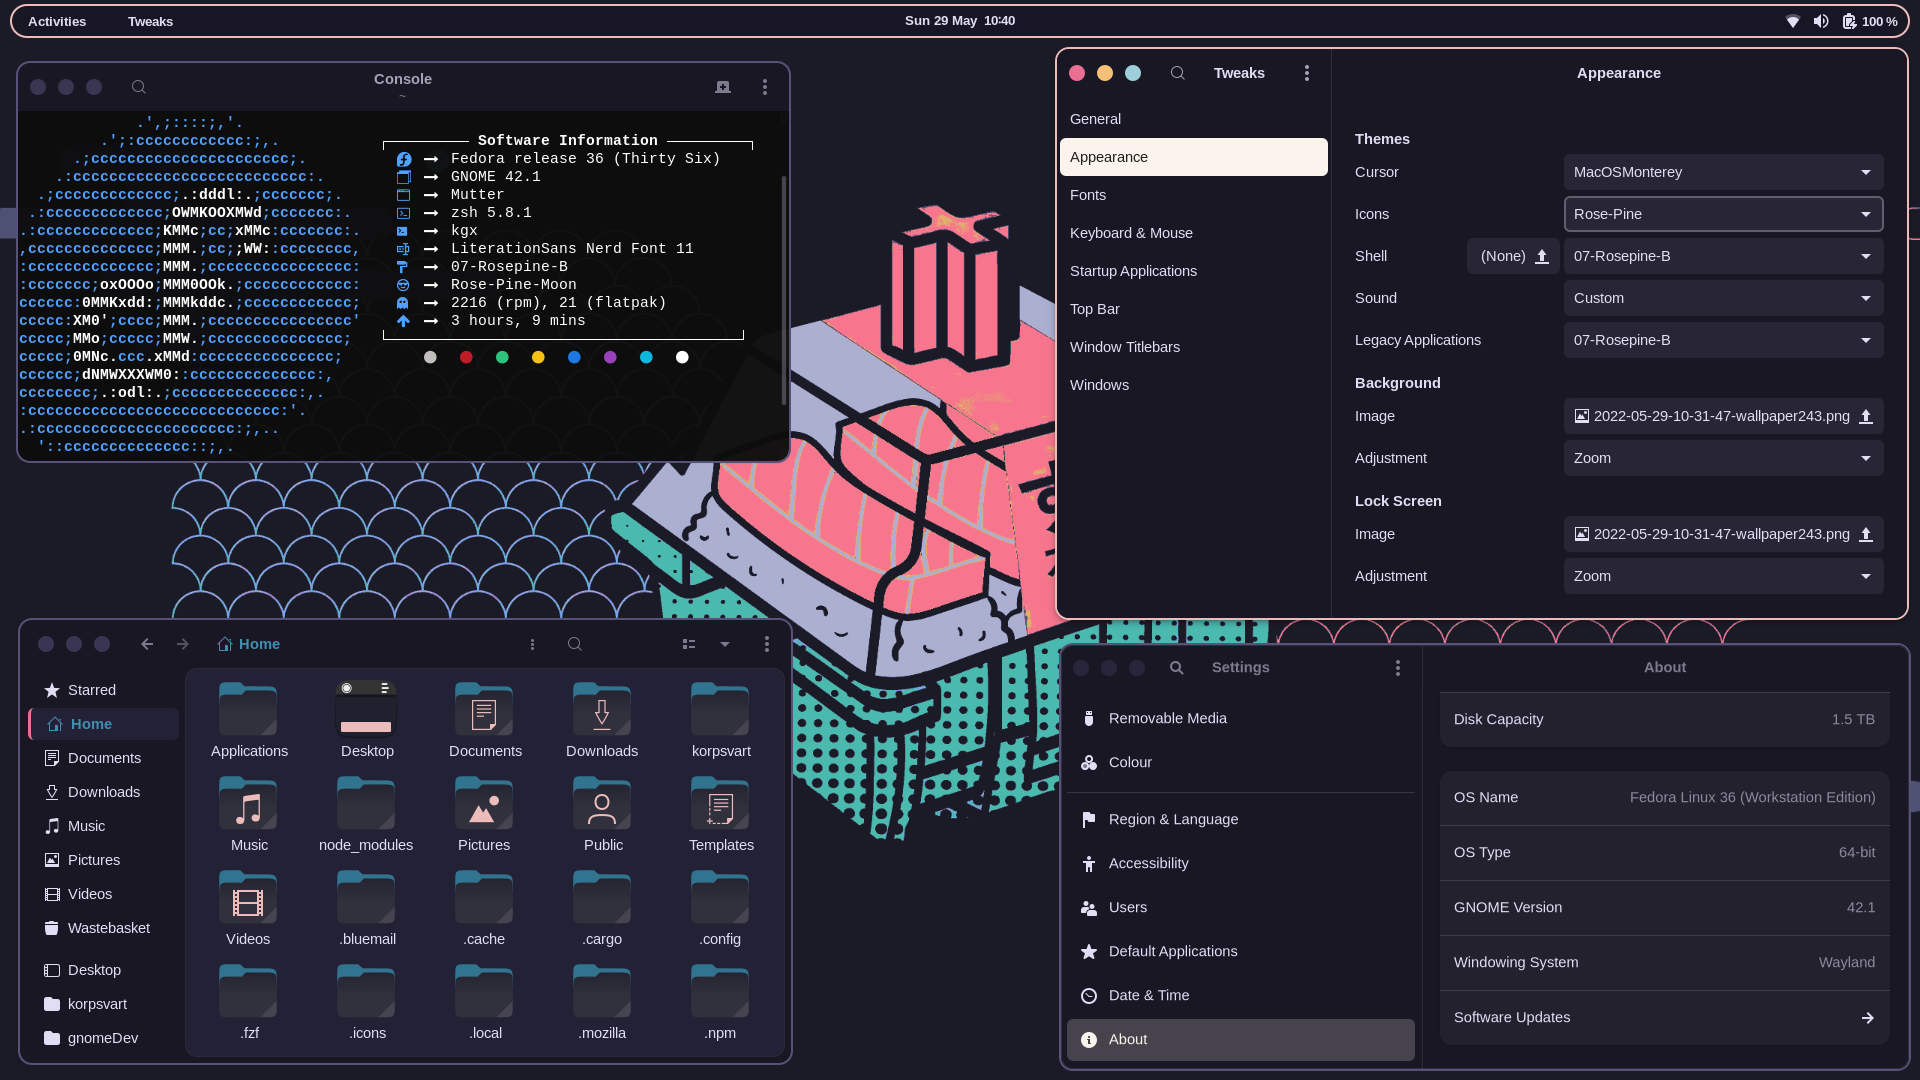Open Lock Screen Adjustment dropdown
Image resolution: width=1920 pixels, height=1080 pixels.
pyautogui.click(x=1723, y=576)
